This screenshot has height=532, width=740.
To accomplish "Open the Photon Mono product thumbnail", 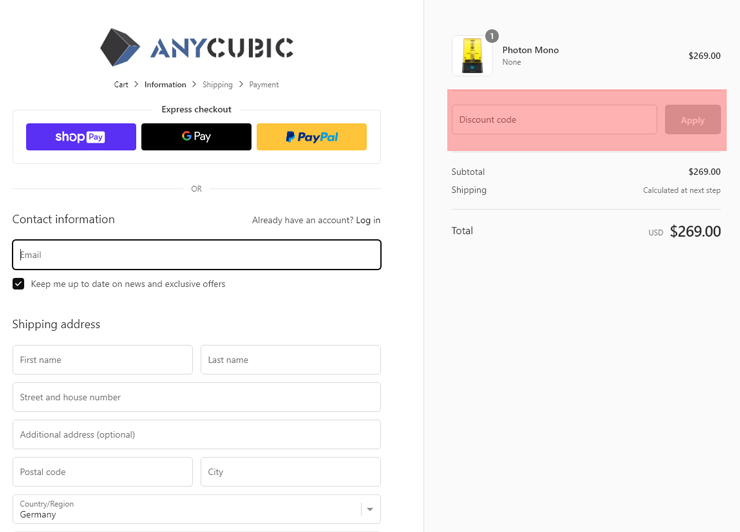I will 472,56.
